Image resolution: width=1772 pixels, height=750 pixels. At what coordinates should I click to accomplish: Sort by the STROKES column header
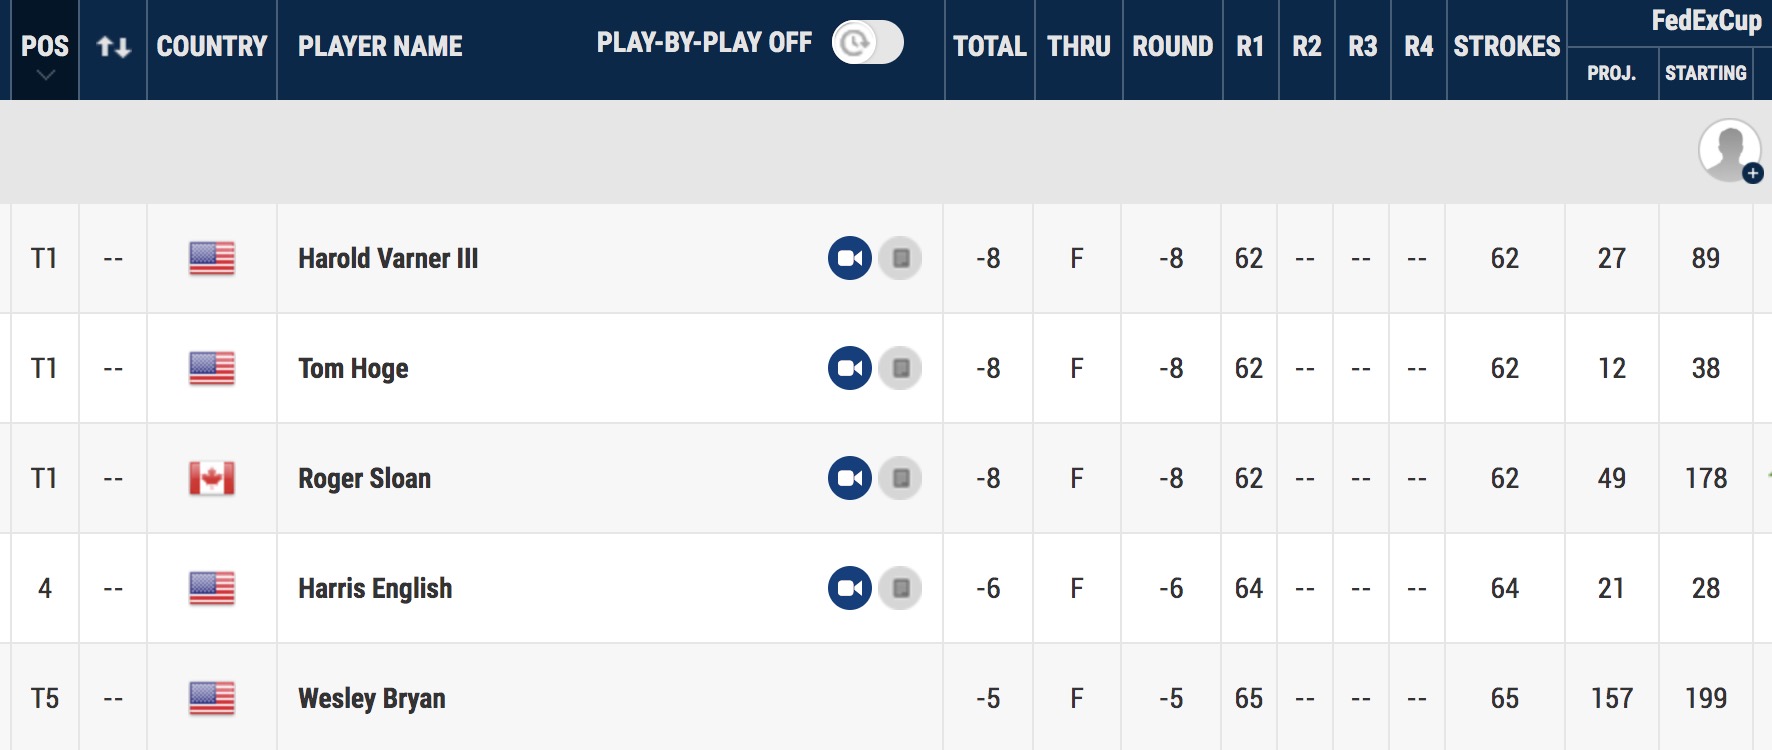pos(1506,47)
